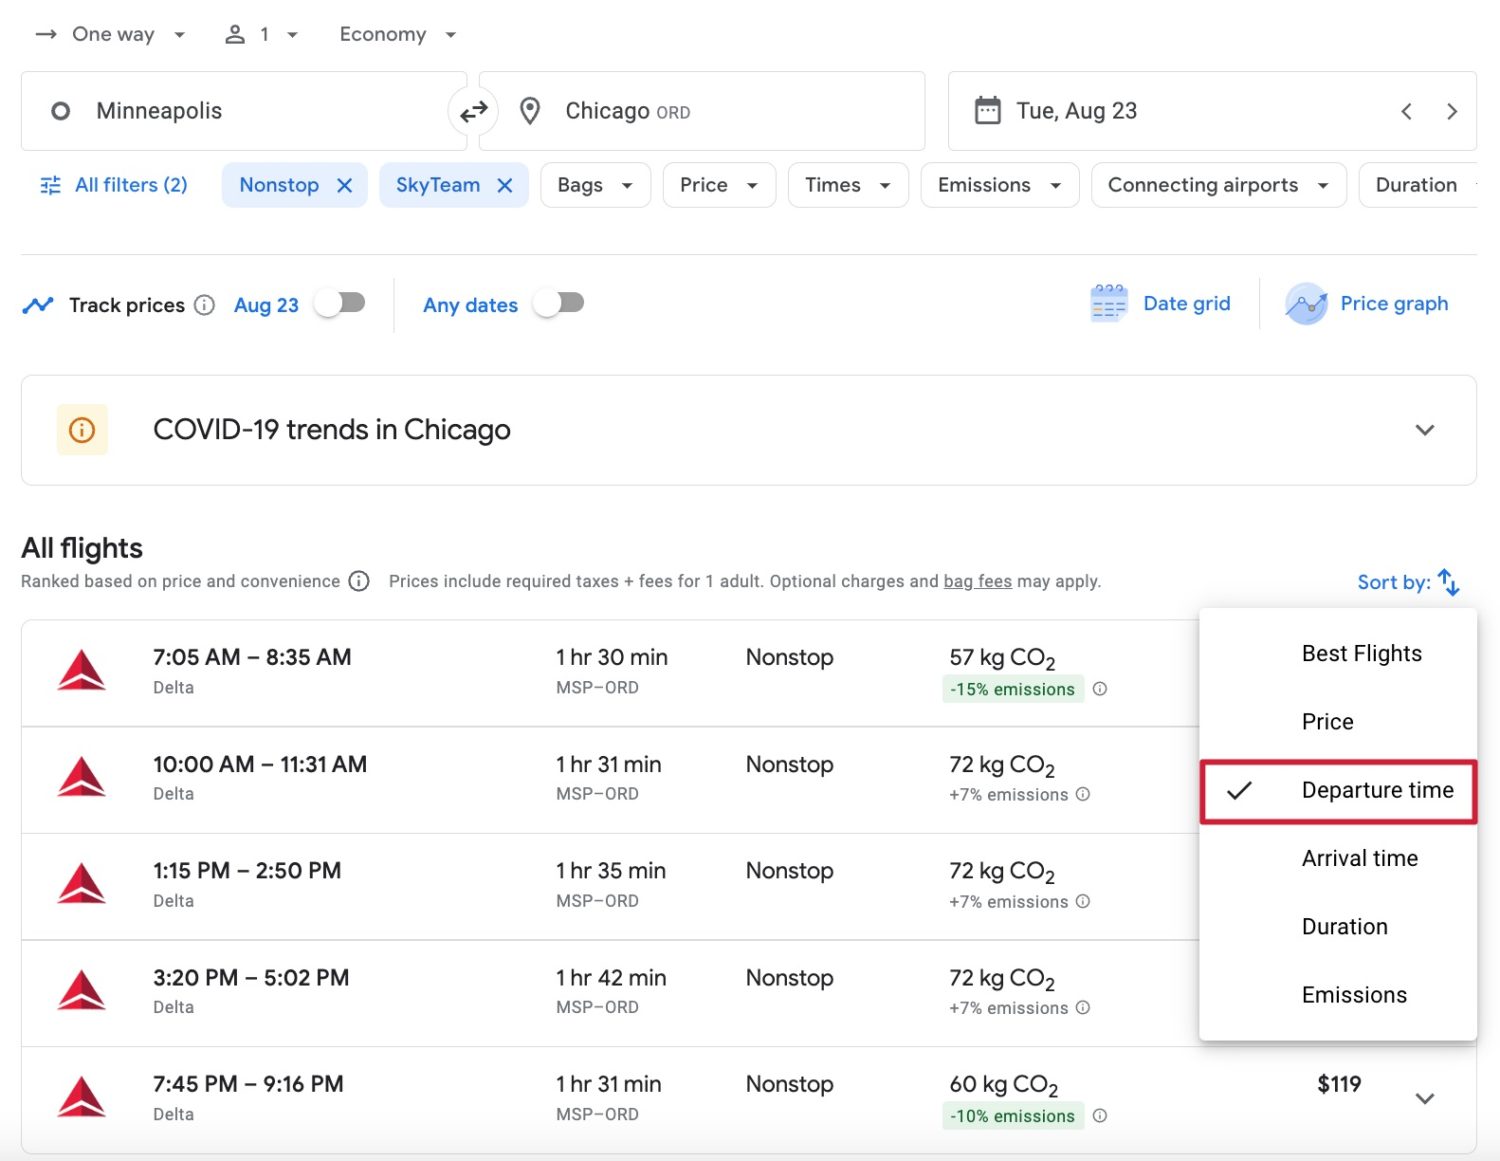Expand the COVID-19 trends in Chicago panel
The height and width of the screenshot is (1161, 1500).
tap(1424, 430)
